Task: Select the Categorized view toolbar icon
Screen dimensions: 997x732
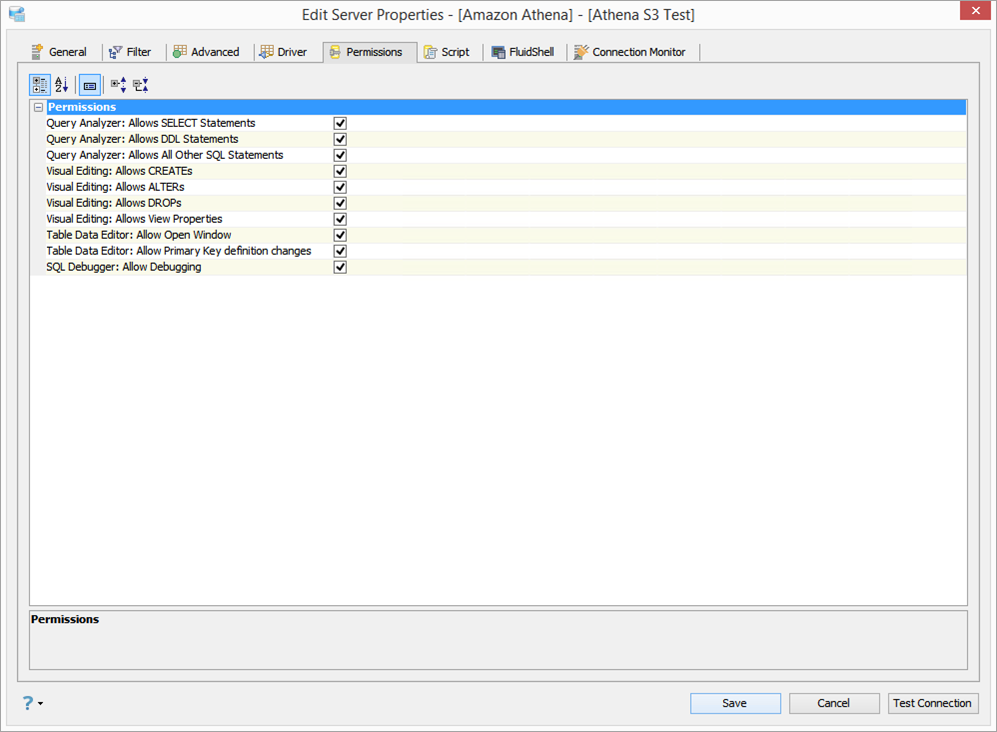Action: 40,85
